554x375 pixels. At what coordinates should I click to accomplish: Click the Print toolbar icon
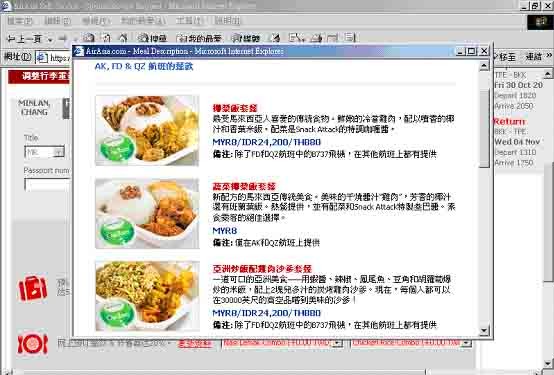tap(316, 38)
